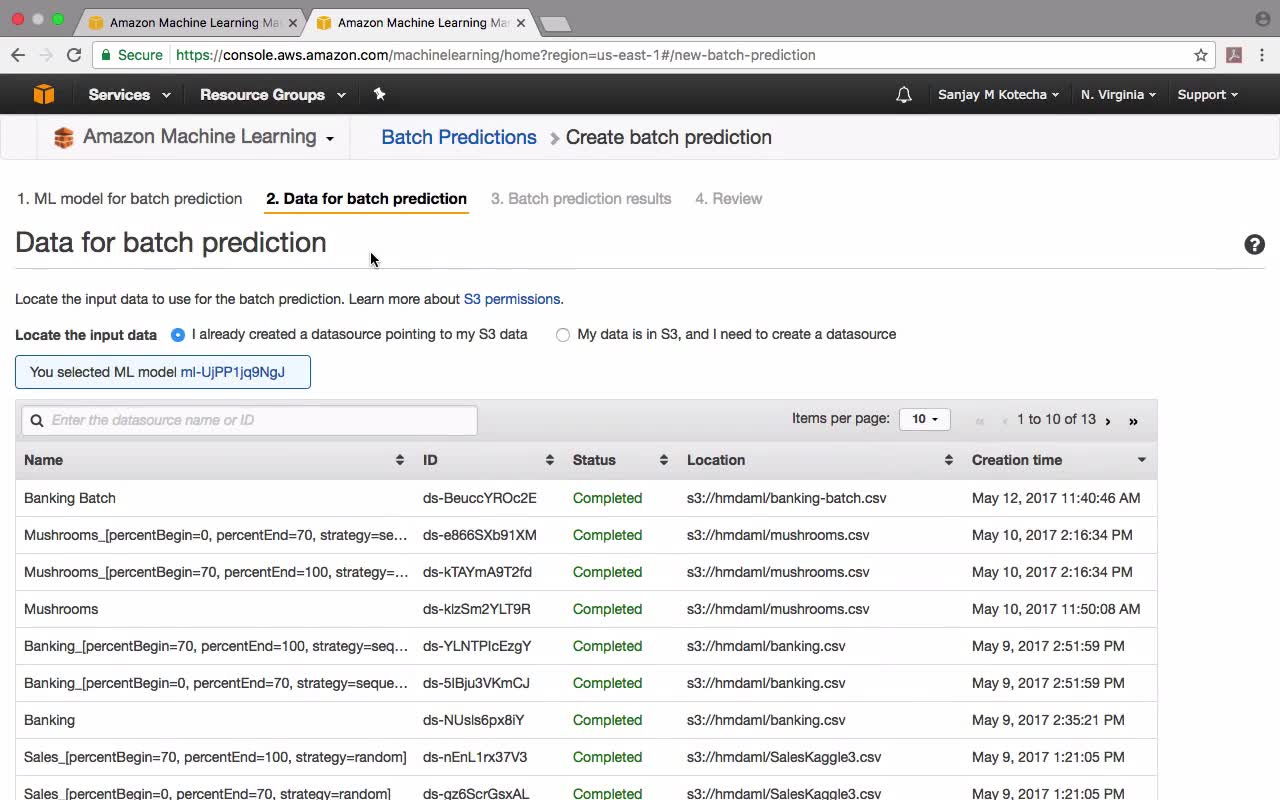1280x800 pixels.
Task: Click the PDF extension icon
Action: point(1234,55)
